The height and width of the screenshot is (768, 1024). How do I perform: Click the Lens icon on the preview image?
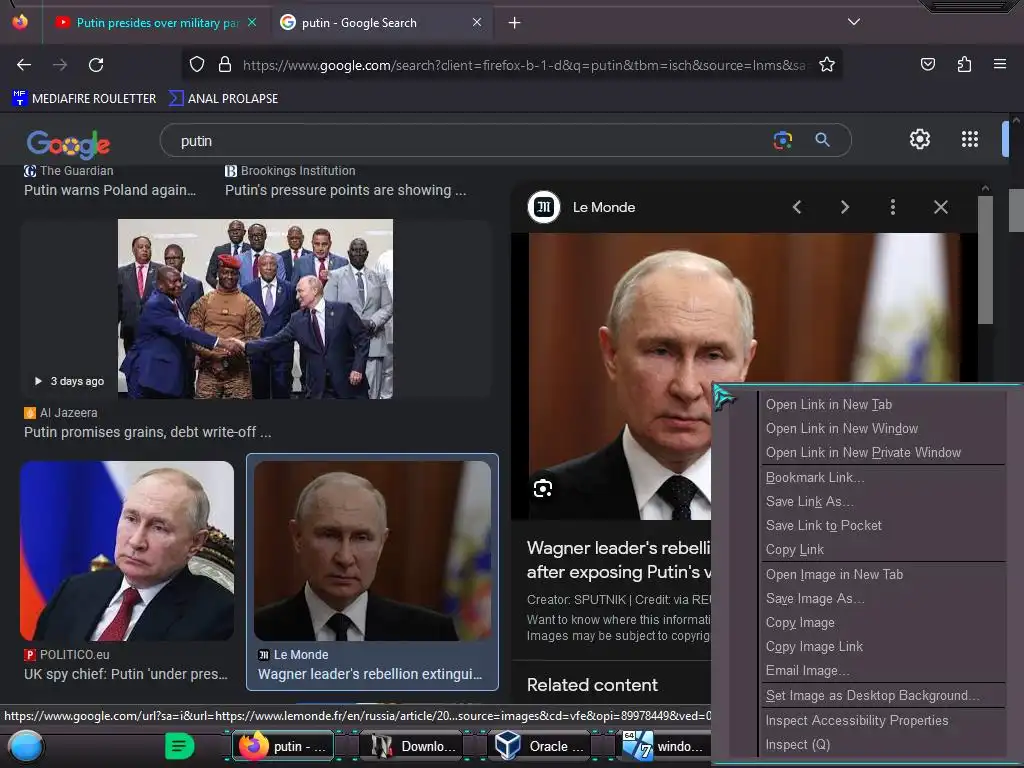(x=543, y=488)
